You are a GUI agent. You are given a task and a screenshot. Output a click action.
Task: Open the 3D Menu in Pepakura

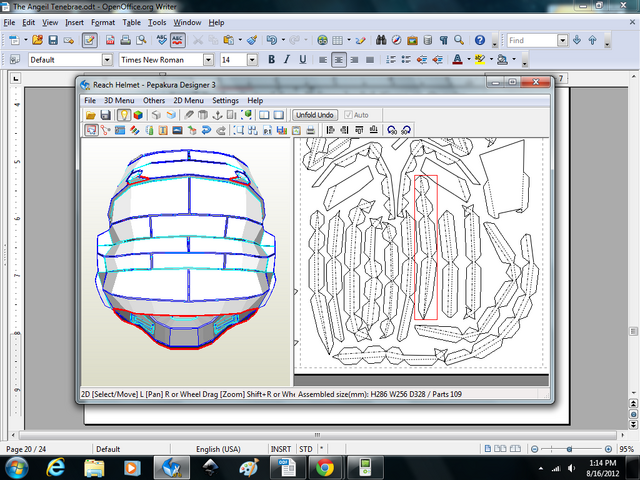[119, 100]
